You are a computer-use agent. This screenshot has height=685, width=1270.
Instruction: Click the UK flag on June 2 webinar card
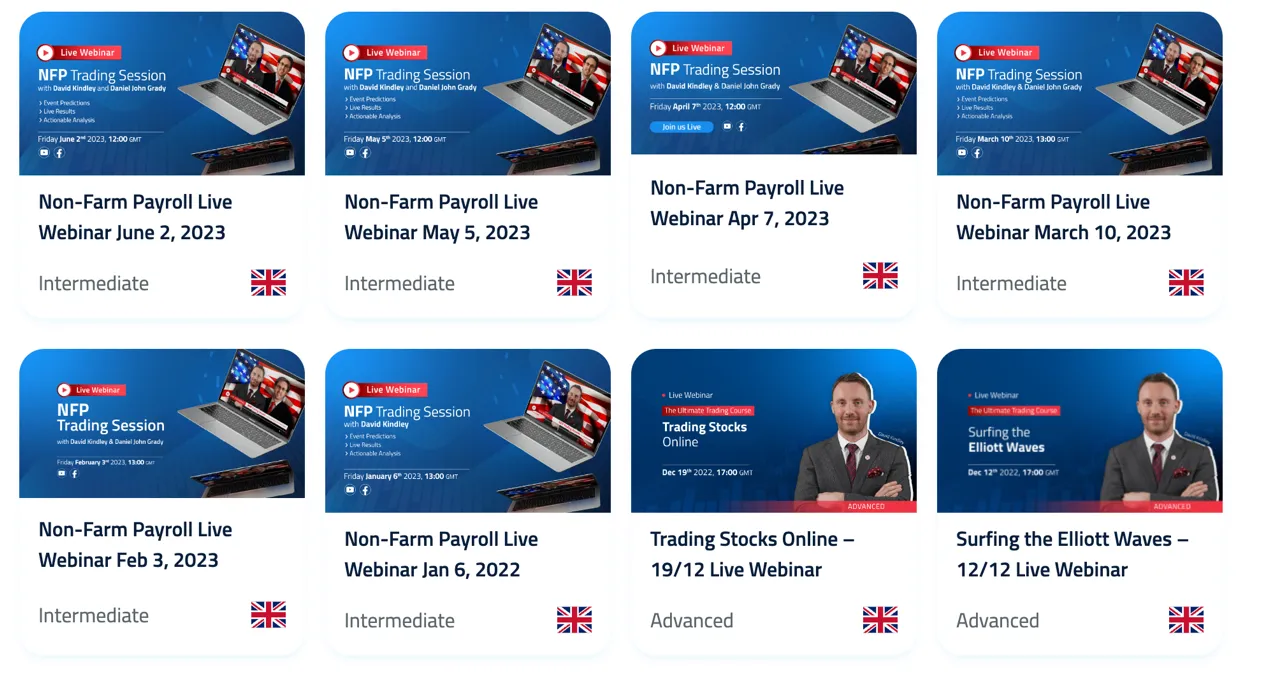tap(268, 283)
